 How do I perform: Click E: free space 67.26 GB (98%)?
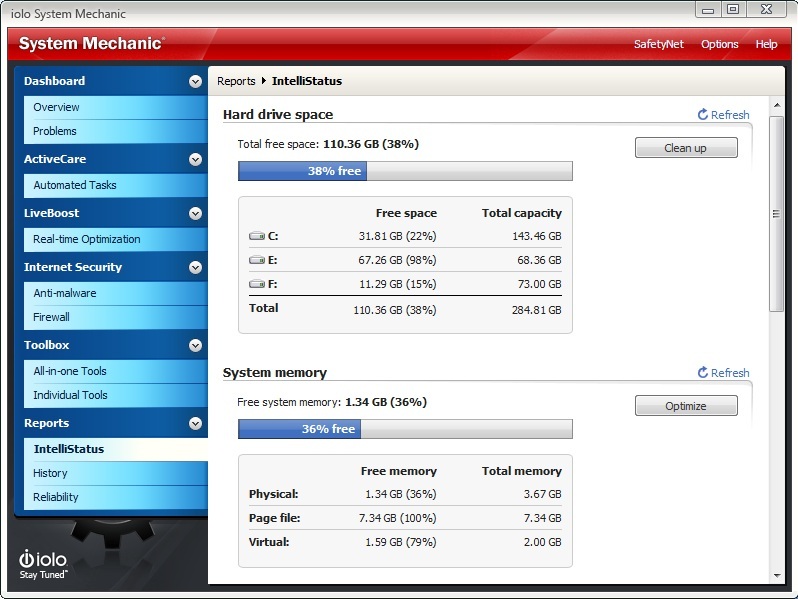[397, 260]
